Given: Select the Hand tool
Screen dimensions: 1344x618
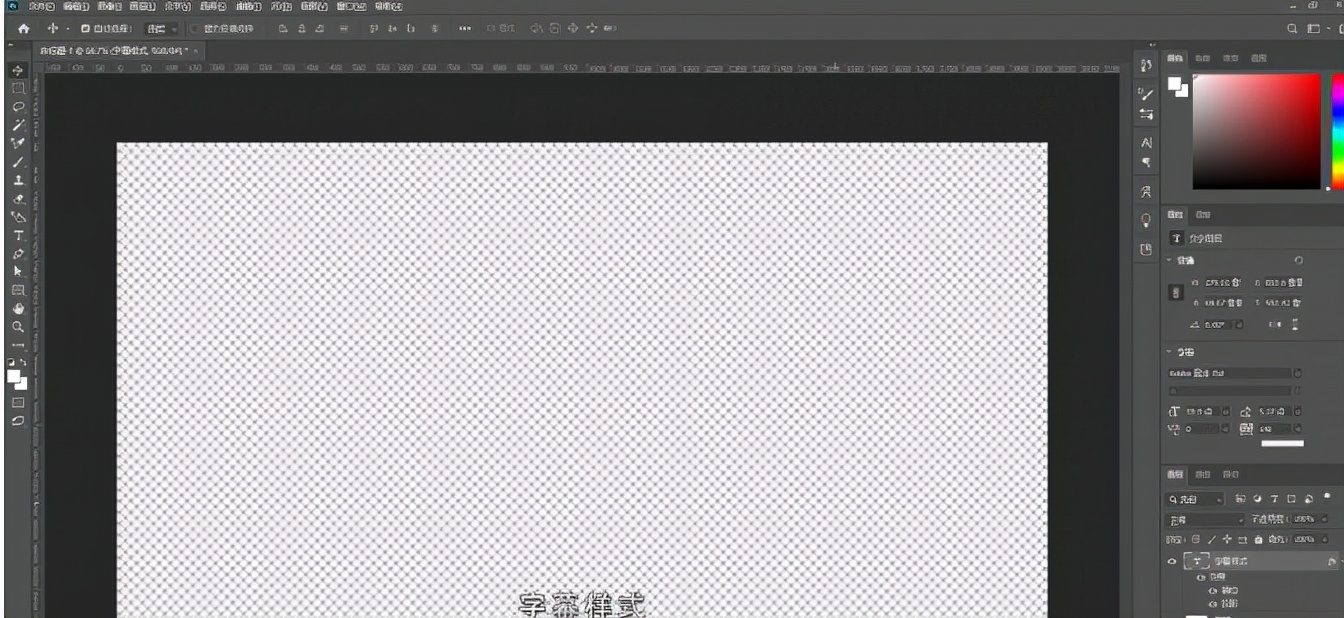Looking at the screenshot, I should (18, 308).
